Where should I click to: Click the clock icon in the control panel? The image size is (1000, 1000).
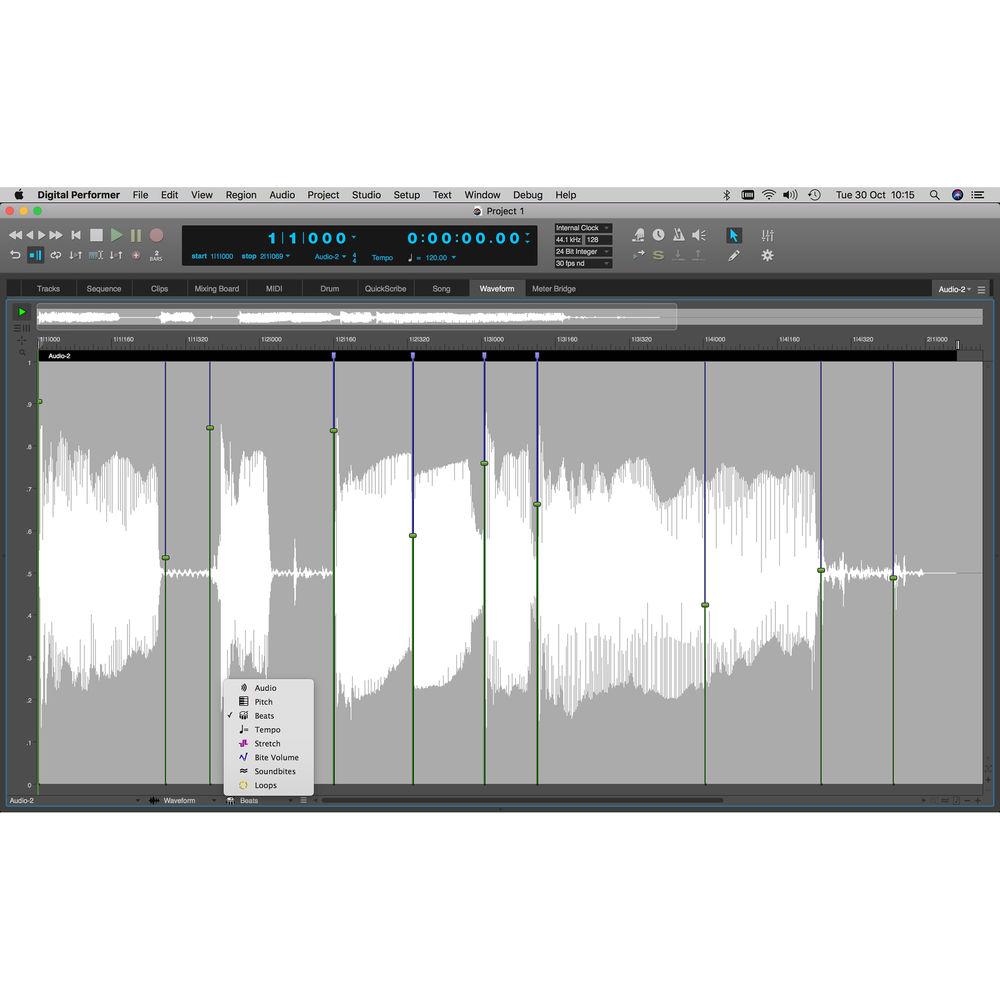pyautogui.click(x=658, y=236)
